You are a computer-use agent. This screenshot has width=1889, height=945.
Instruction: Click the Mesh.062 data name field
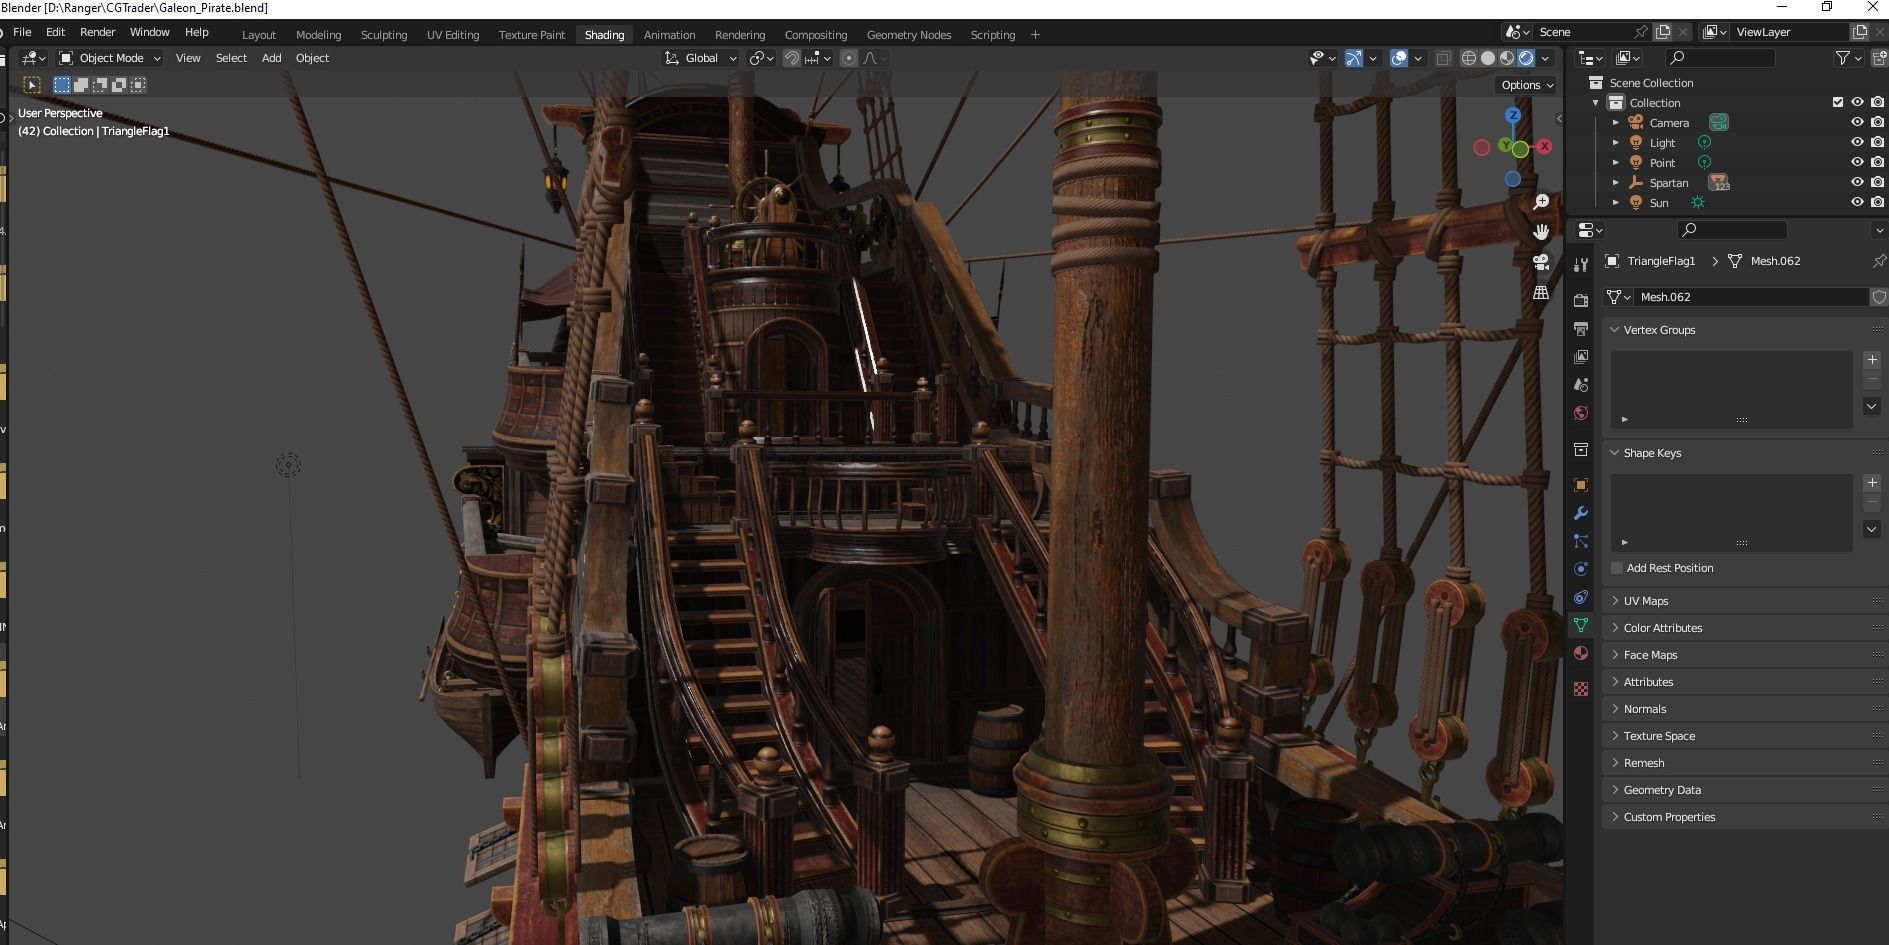[x=1750, y=297]
